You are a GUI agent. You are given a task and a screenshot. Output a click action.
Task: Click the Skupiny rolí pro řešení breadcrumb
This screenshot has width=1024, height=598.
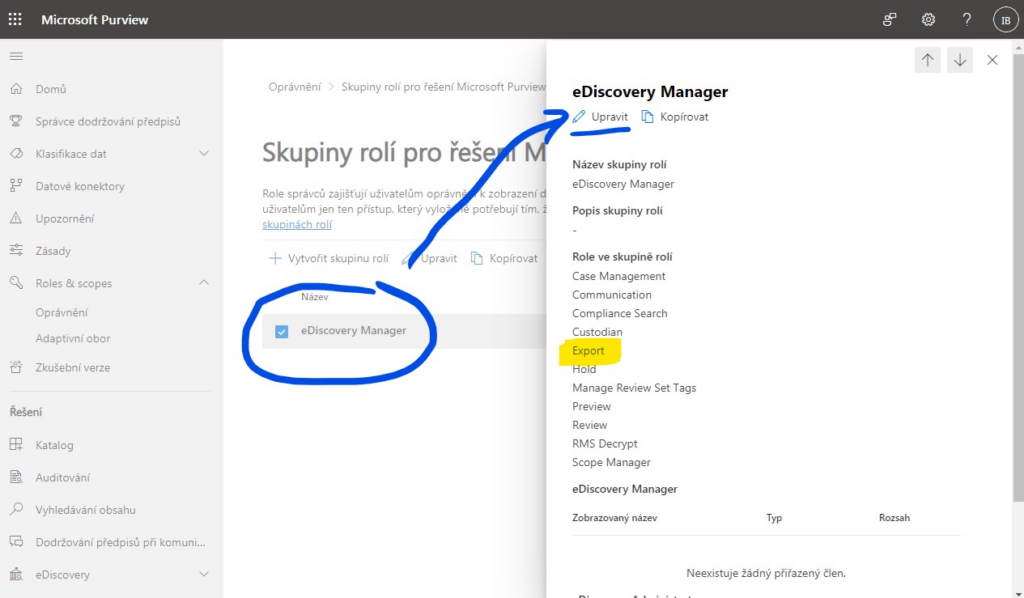pyautogui.click(x=443, y=87)
